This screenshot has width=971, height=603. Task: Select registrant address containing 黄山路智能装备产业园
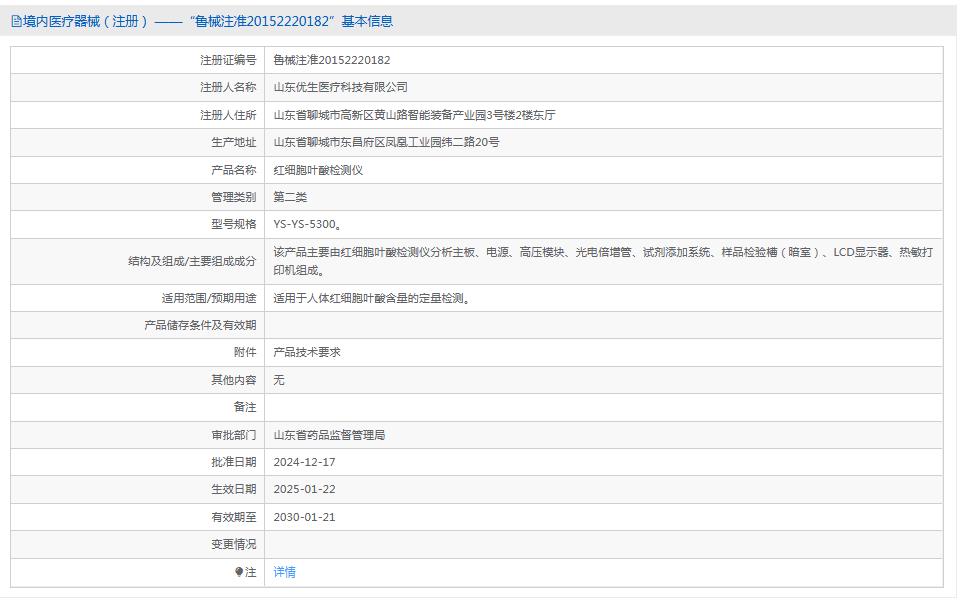click(x=414, y=115)
